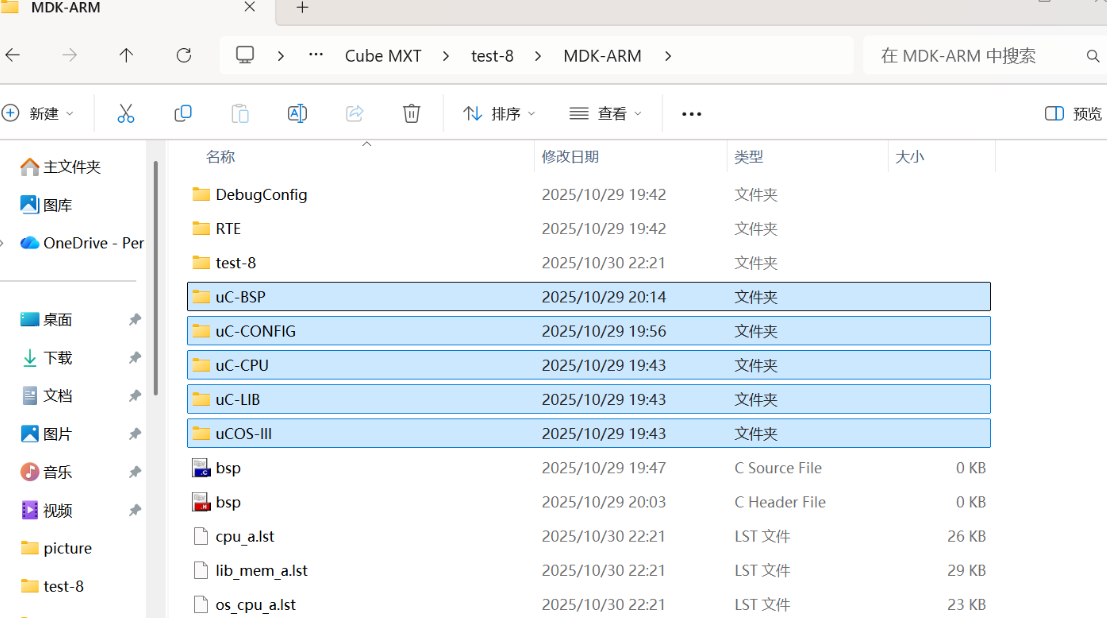The height and width of the screenshot is (618, 1107).
Task: Expand chevron after test-8 in breadcrumb
Action: (x=538, y=56)
